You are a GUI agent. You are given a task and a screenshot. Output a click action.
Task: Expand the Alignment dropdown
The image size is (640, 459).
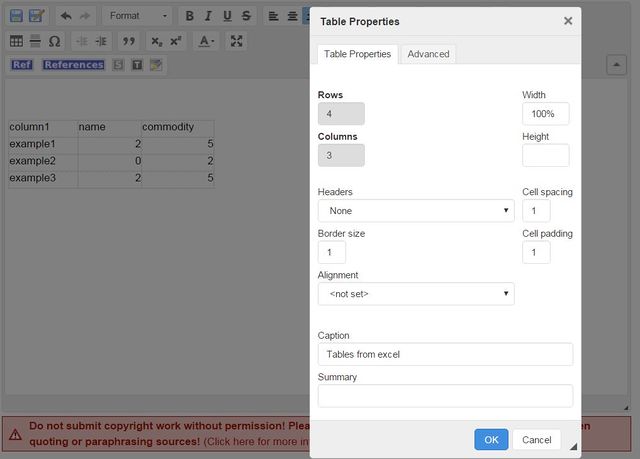click(x=416, y=294)
